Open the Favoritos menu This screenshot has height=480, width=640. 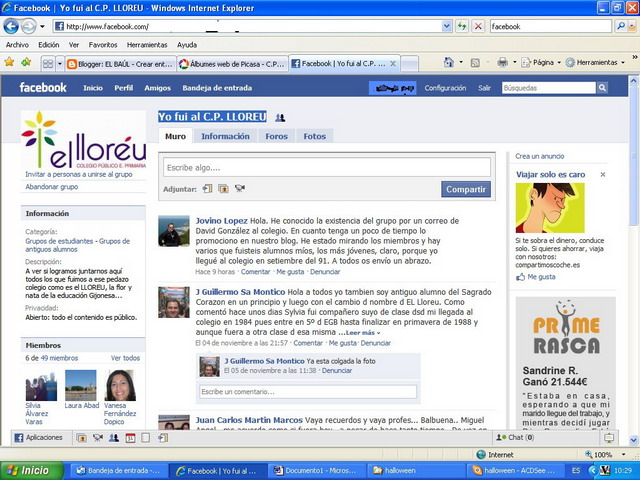tap(103, 45)
